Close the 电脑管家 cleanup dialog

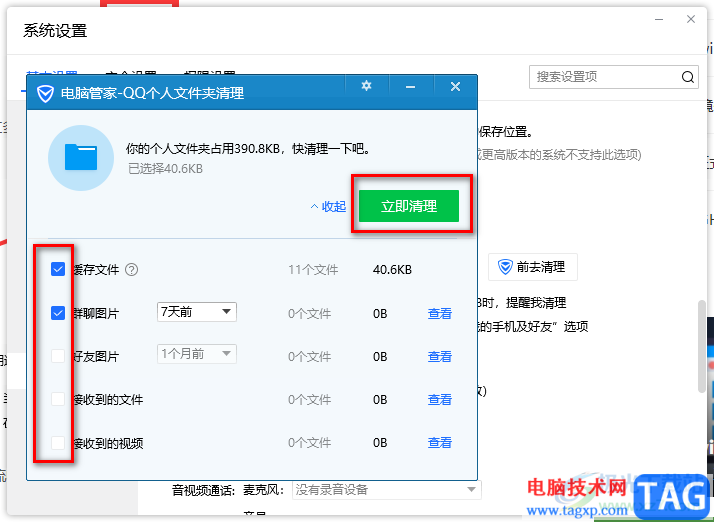click(455, 87)
